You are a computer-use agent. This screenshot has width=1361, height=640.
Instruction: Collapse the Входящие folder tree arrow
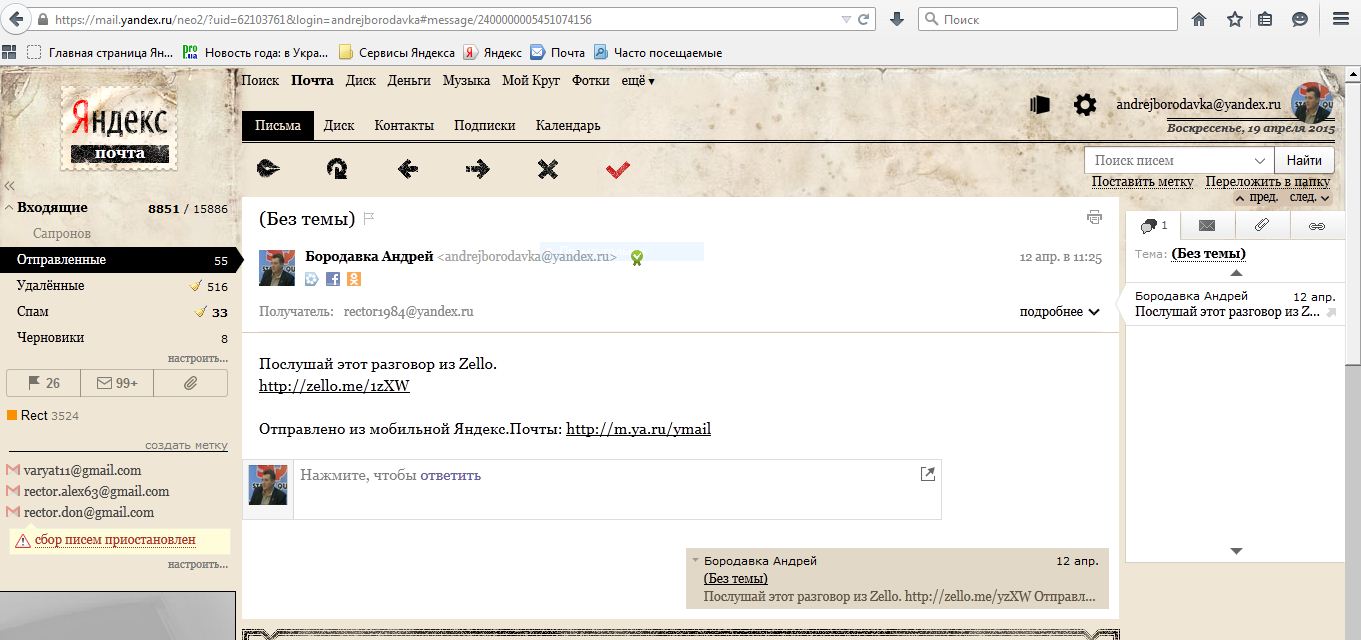pyautogui.click(x=9, y=208)
